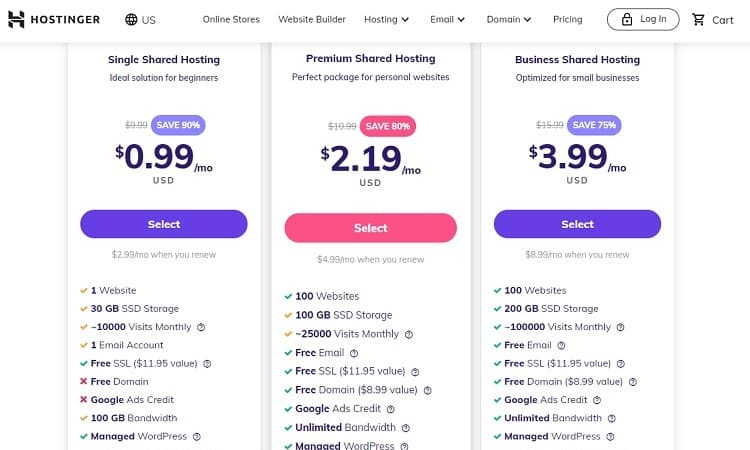
Task: Open Website Builder in navigation
Action: pyautogui.click(x=312, y=20)
